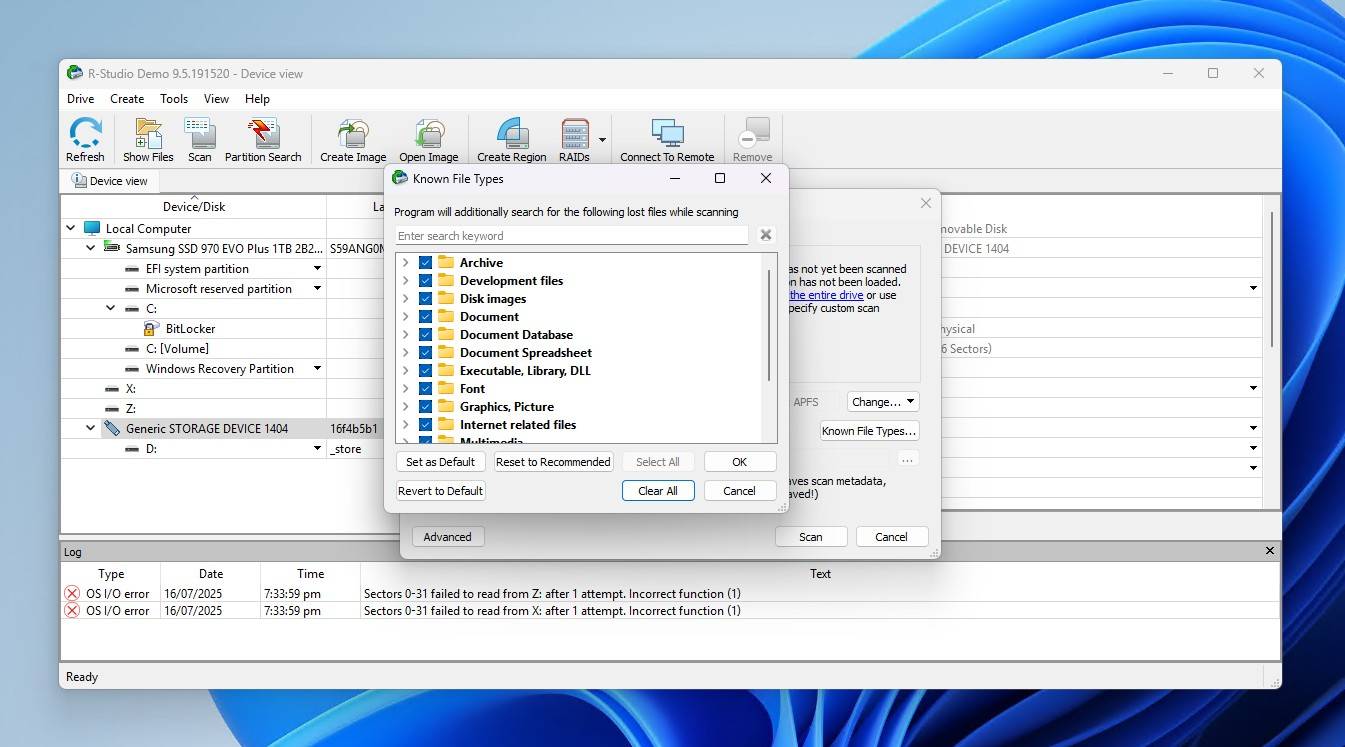Expand the Archive category

(405, 262)
